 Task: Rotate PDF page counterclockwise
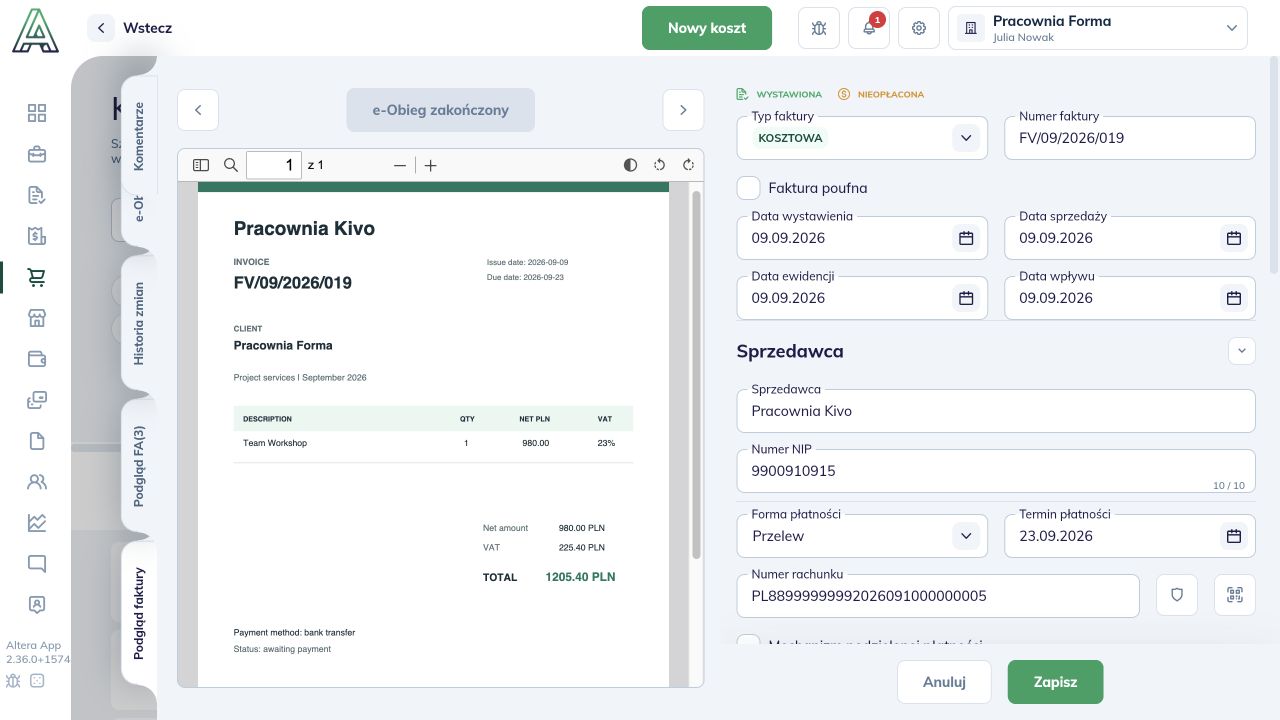coord(659,165)
